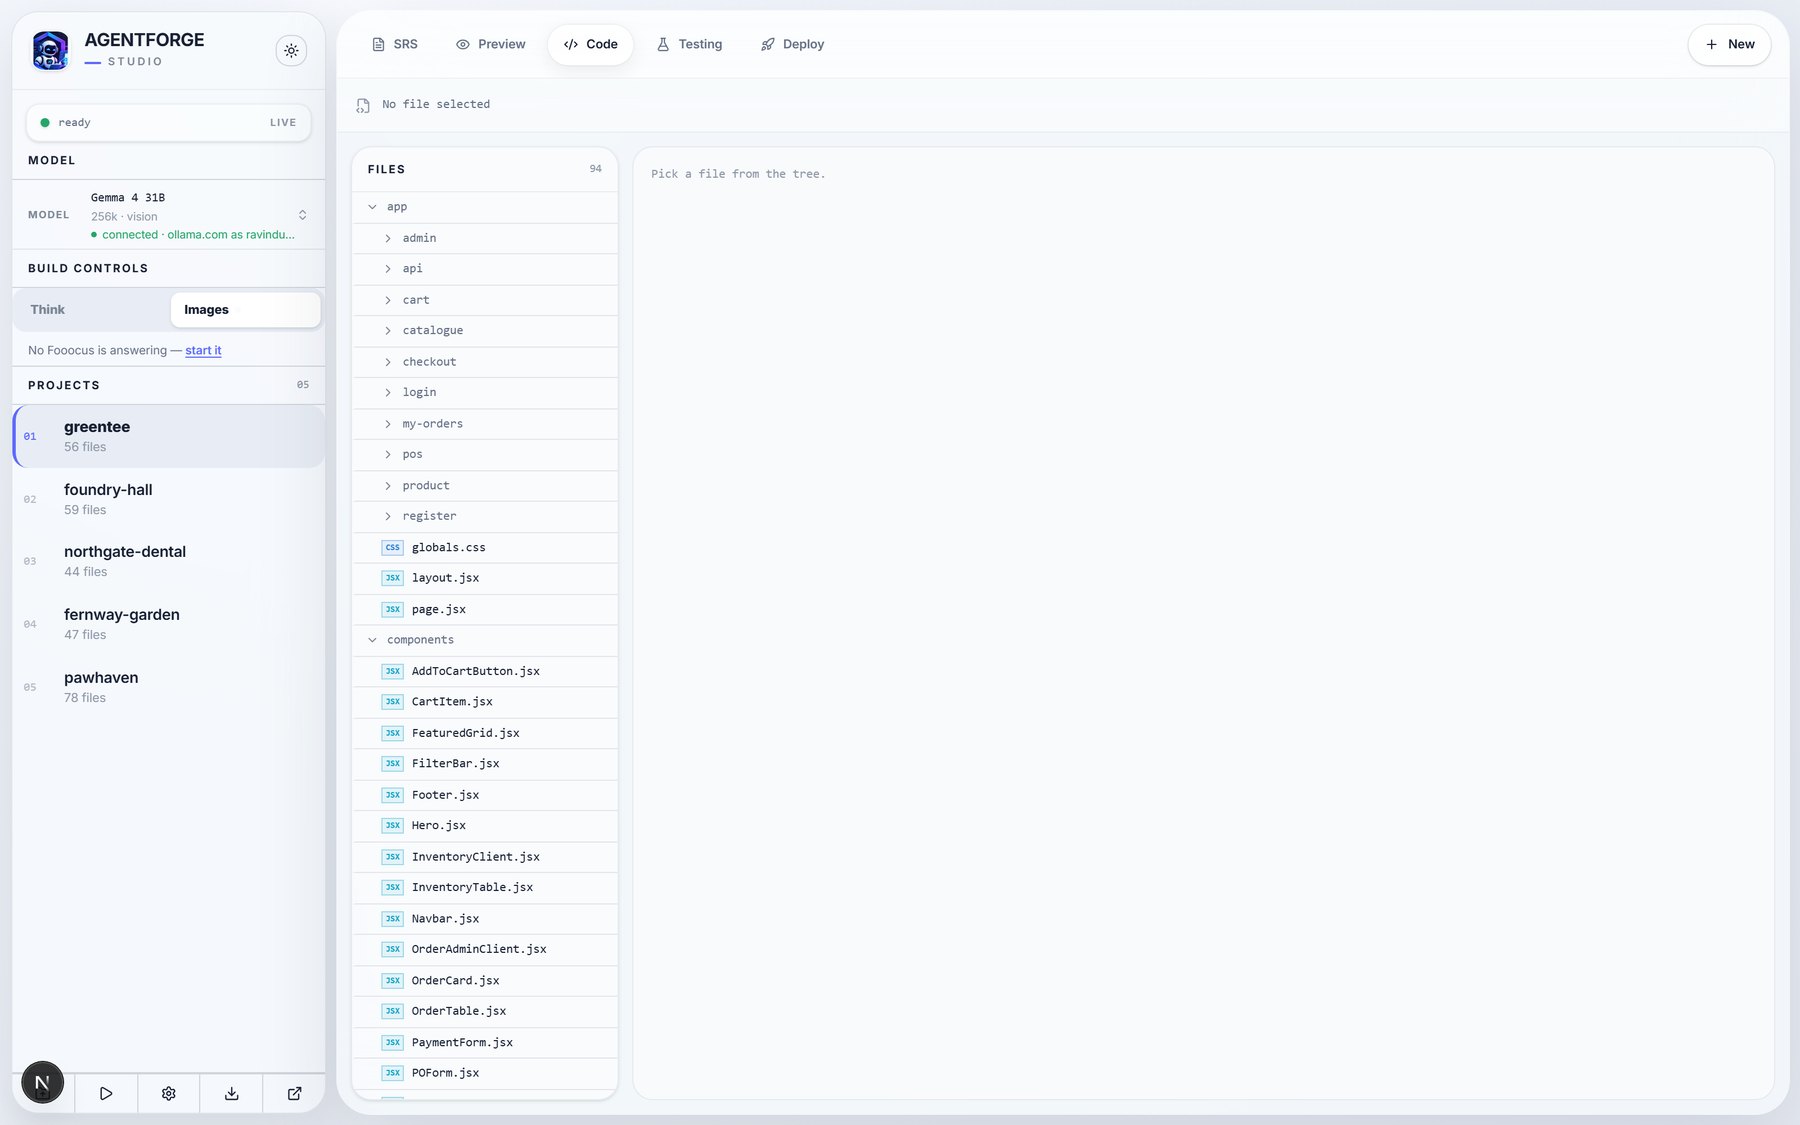This screenshot has height=1125, width=1800.
Task: Open settings gear in bottom toolbar
Action: (x=168, y=1093)
